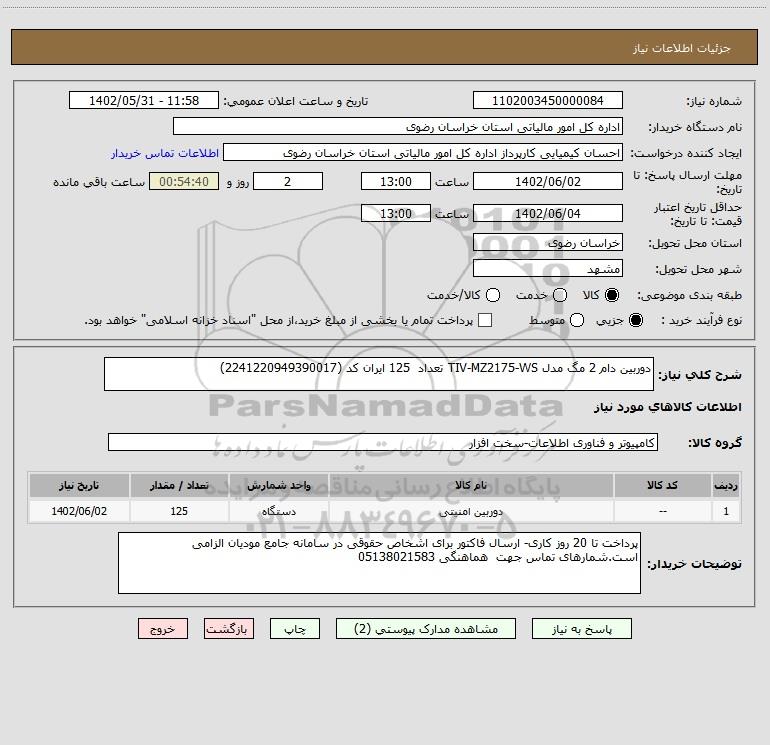Click the واحد شمارش column header
Screen dimensions: 770x745
278,485
